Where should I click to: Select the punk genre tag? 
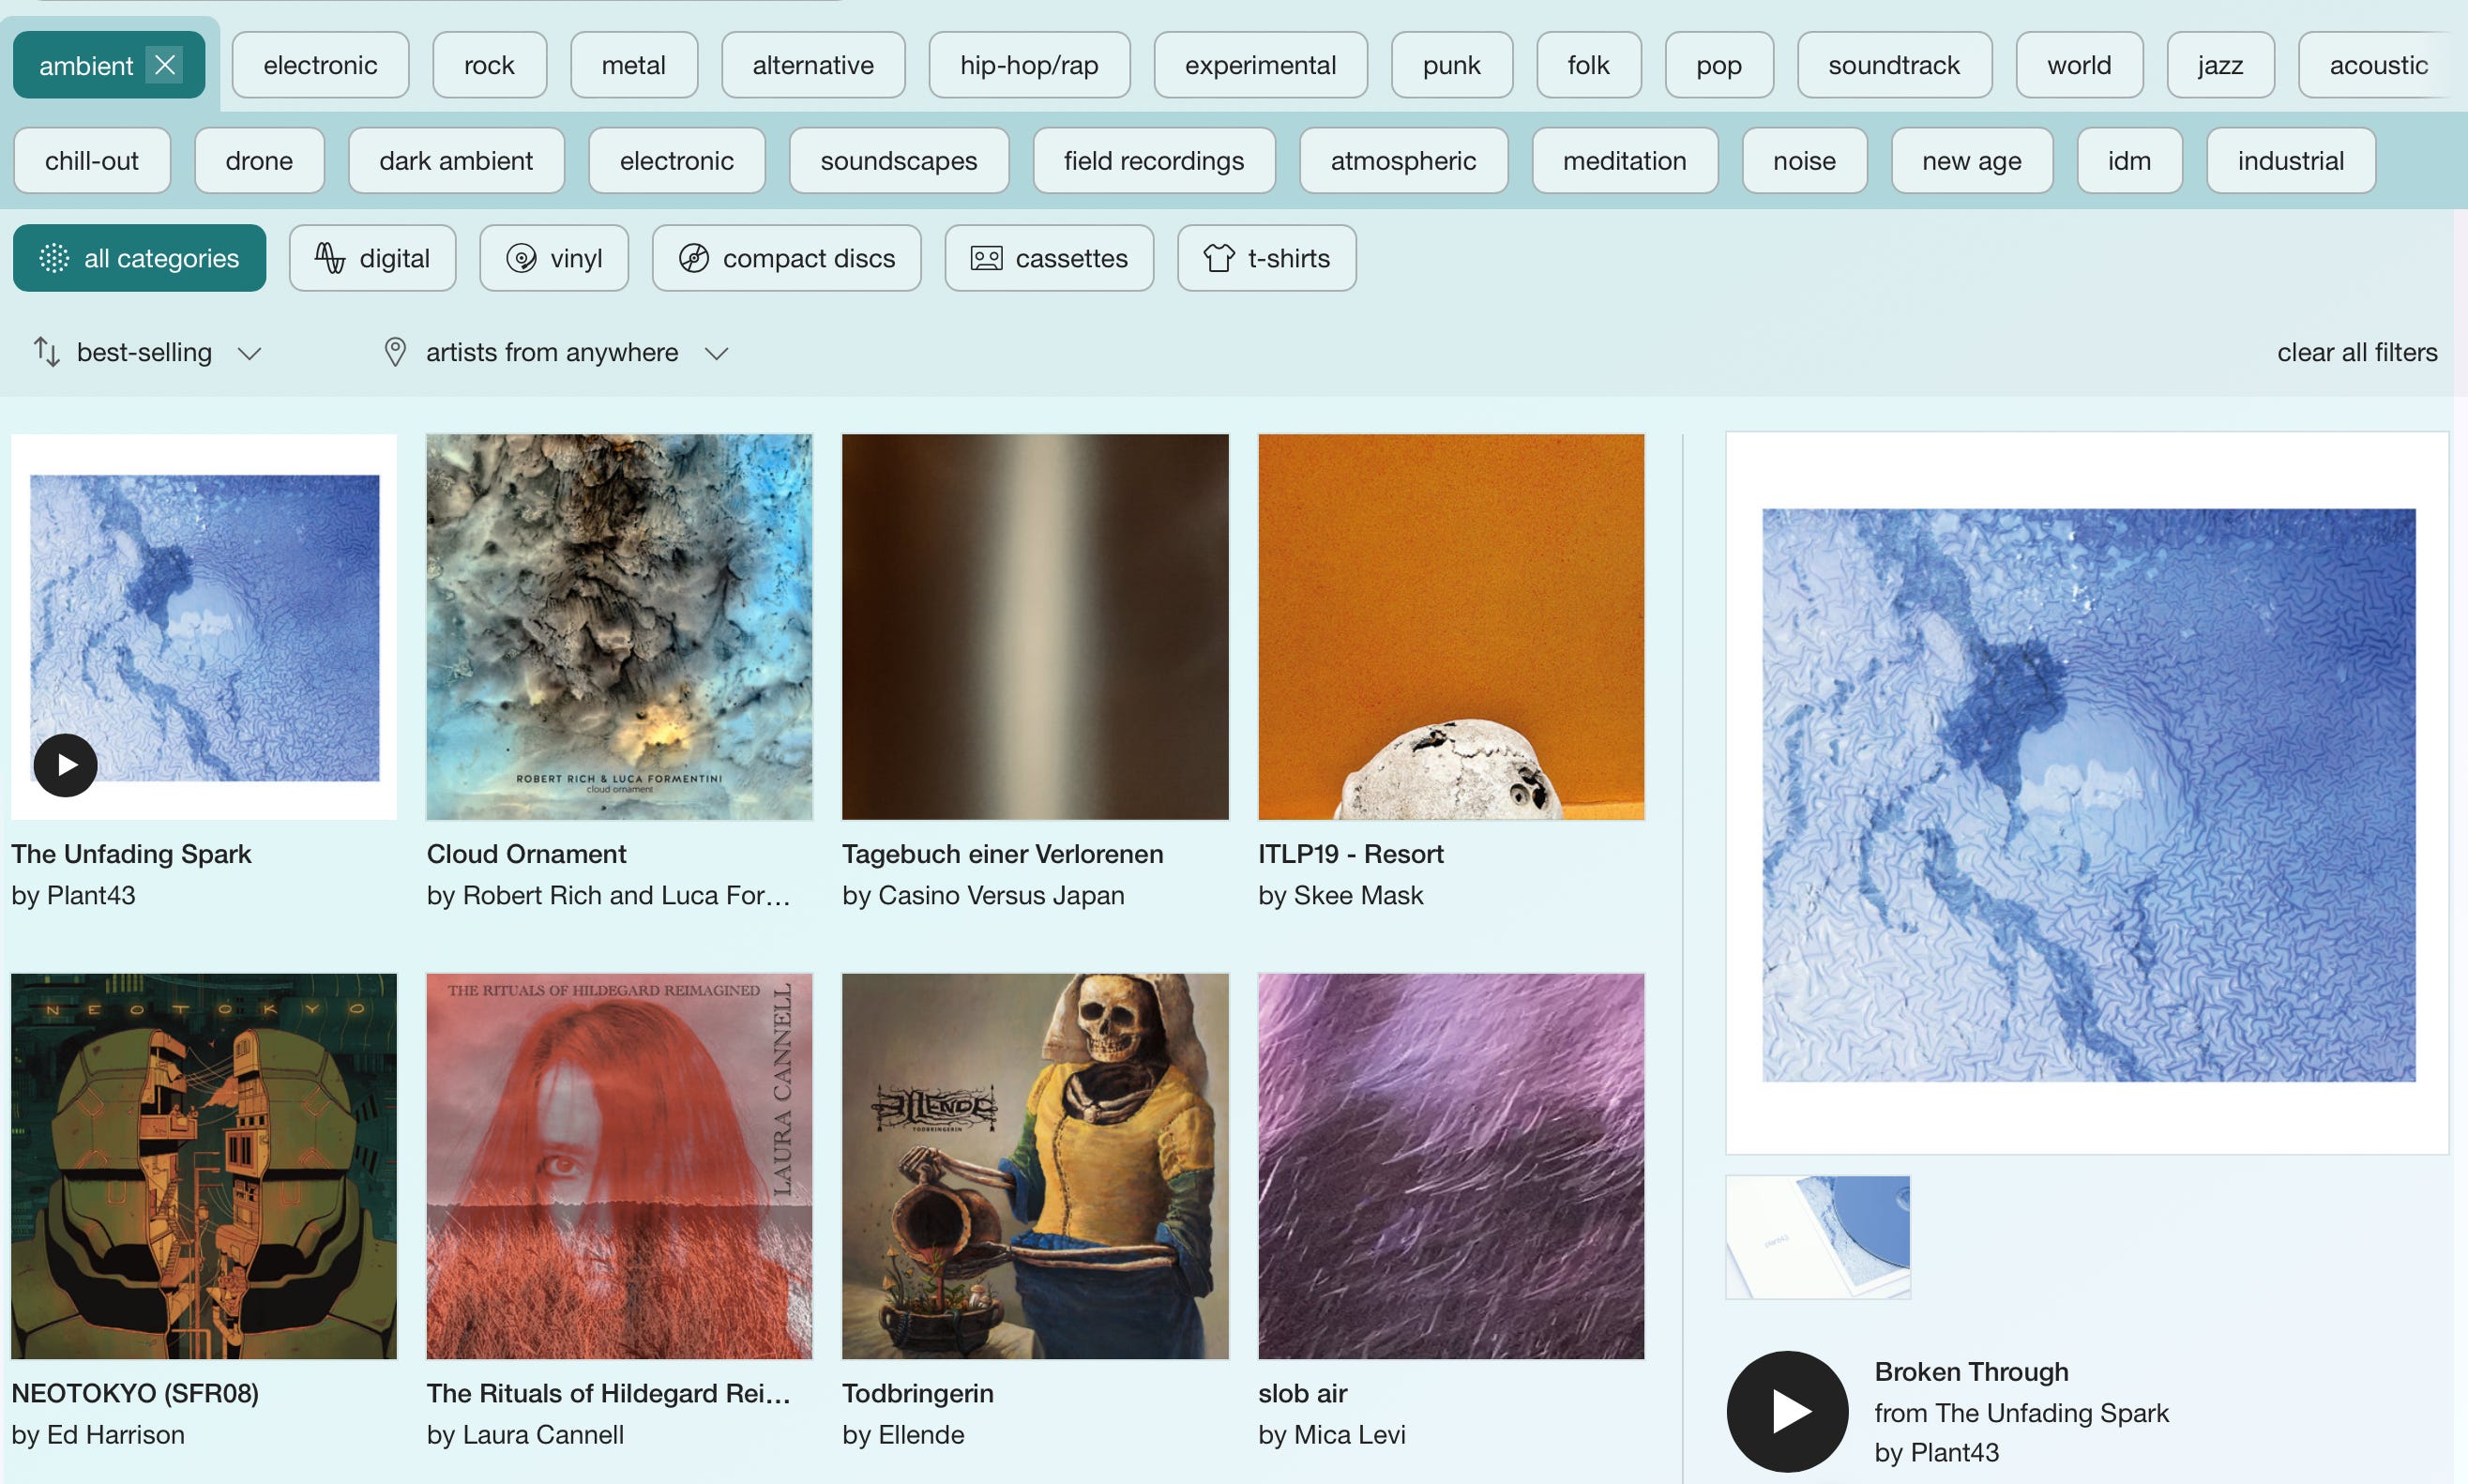(1452, 65)
